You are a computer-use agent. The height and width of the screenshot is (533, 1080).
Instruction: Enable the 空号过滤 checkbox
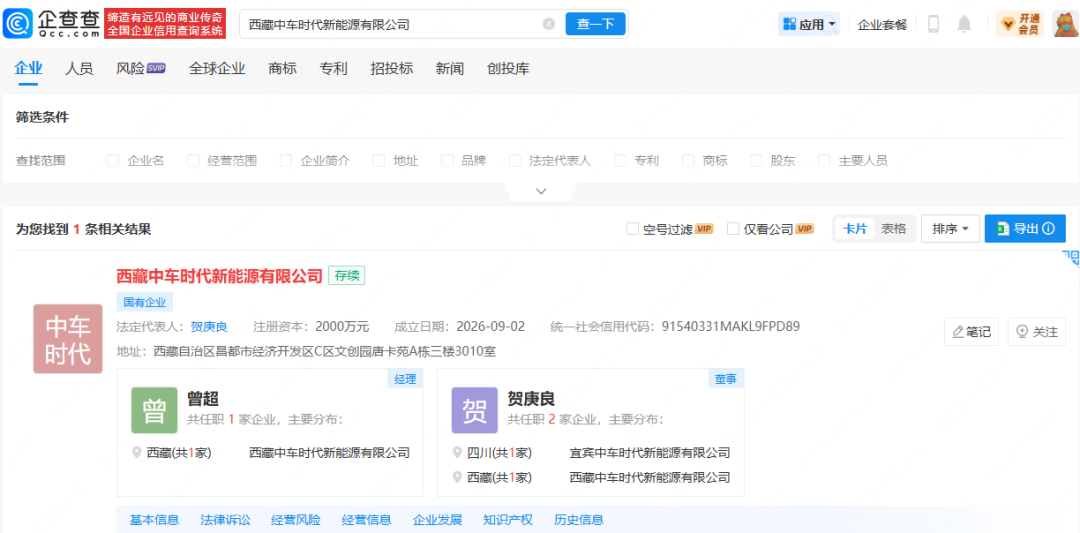tap(632, 229)
